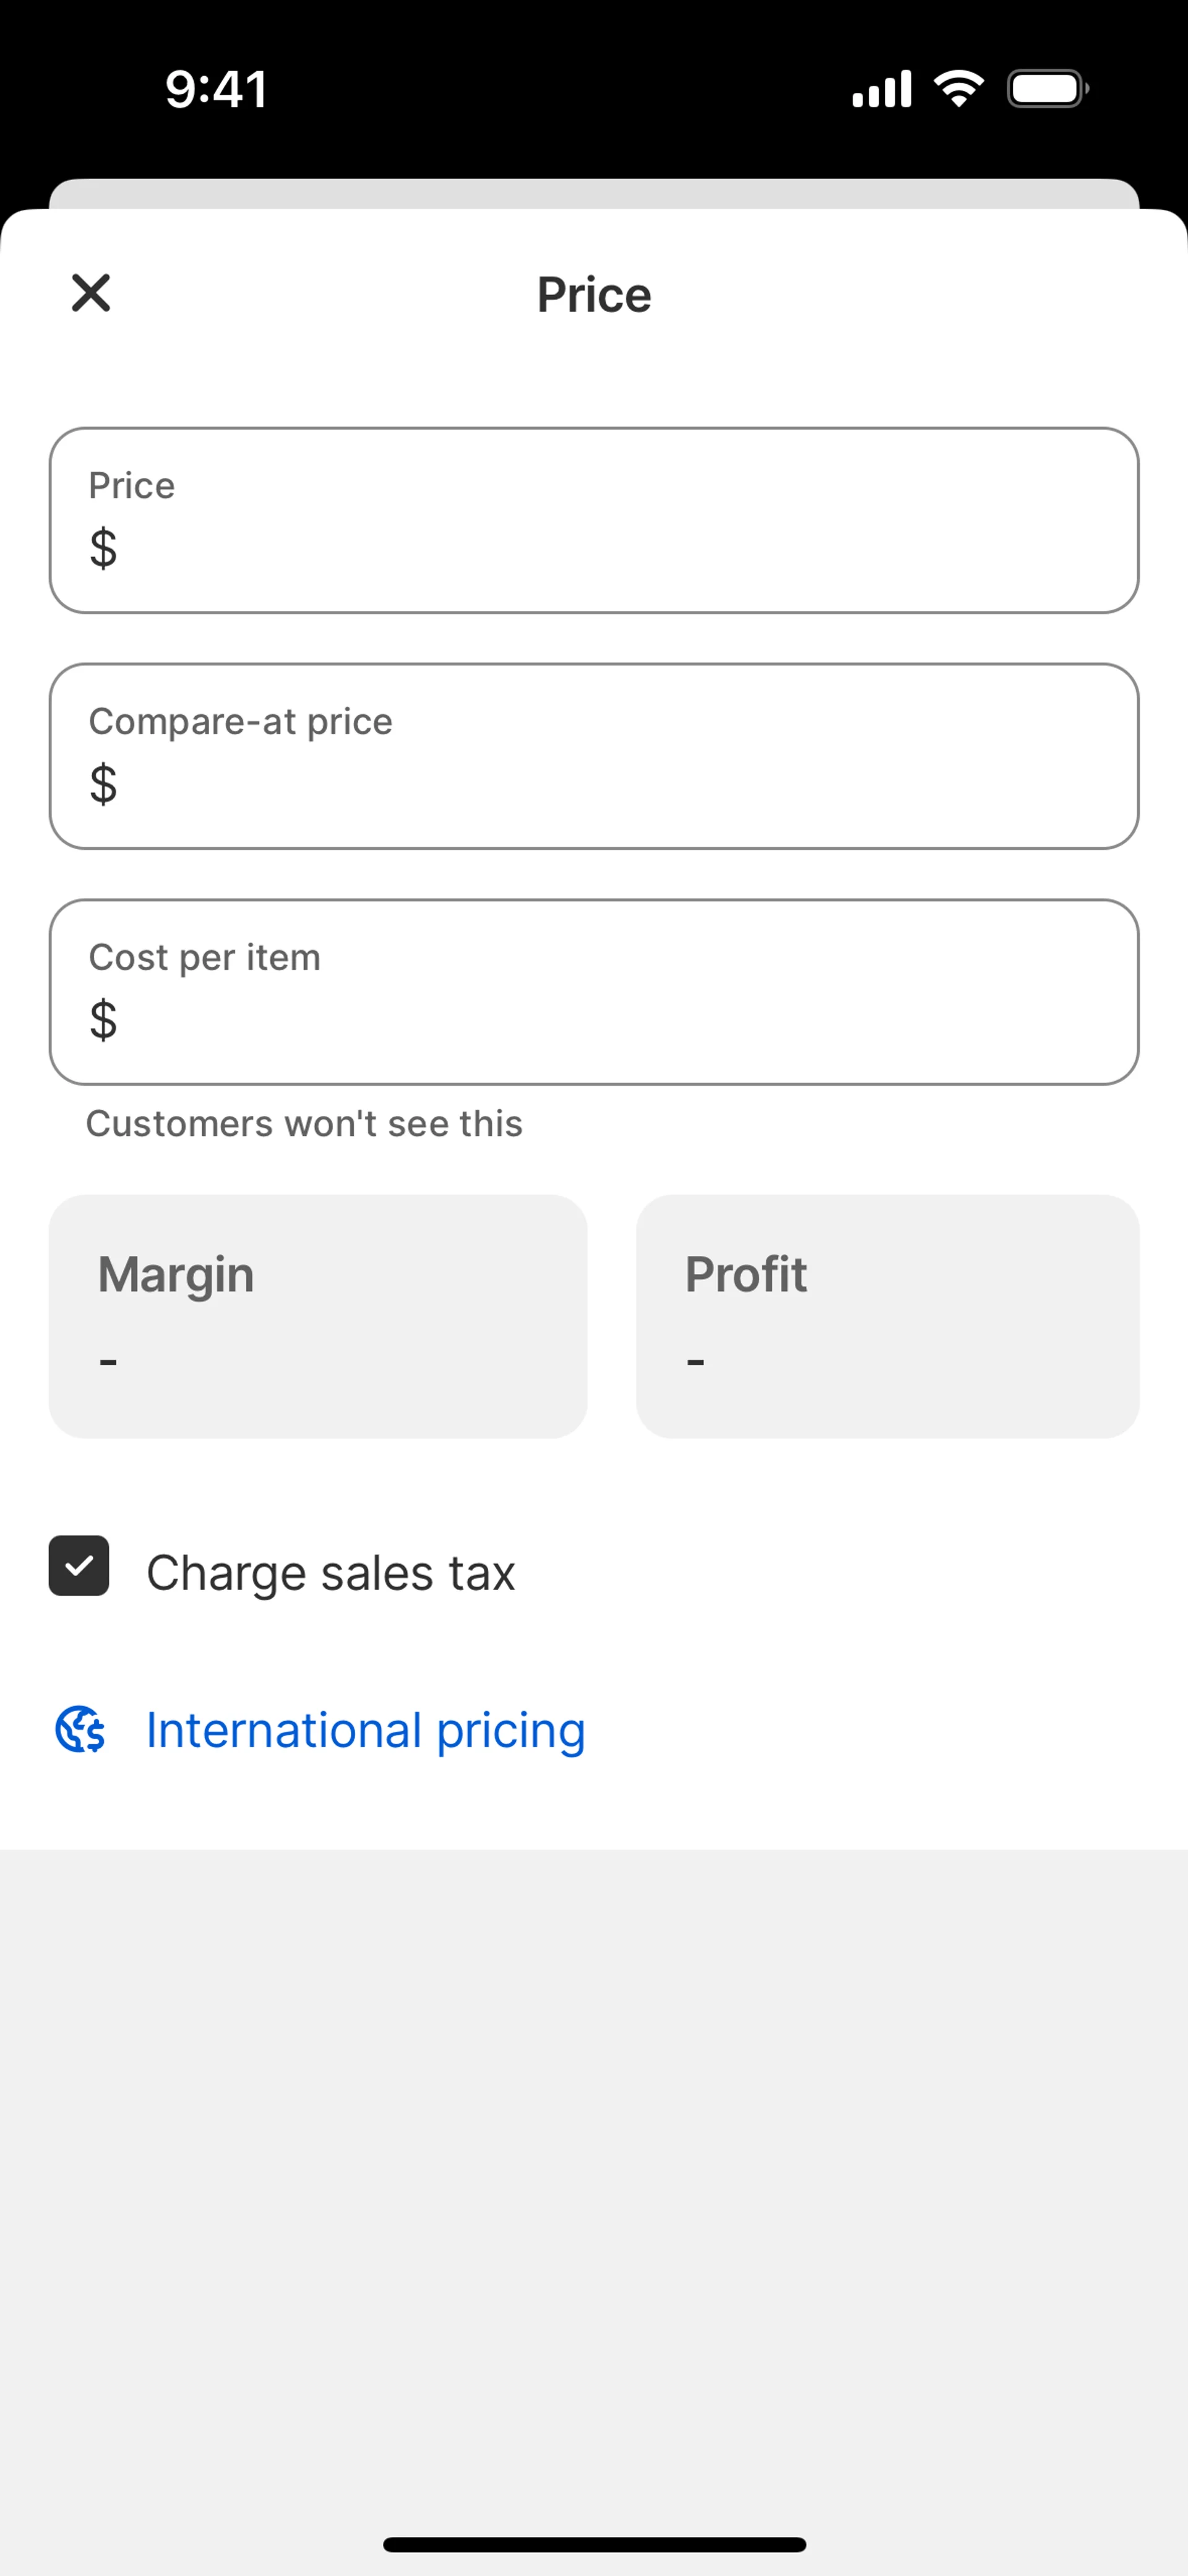
Task: Open the International pricing link
Action: tap(365, 1730)
